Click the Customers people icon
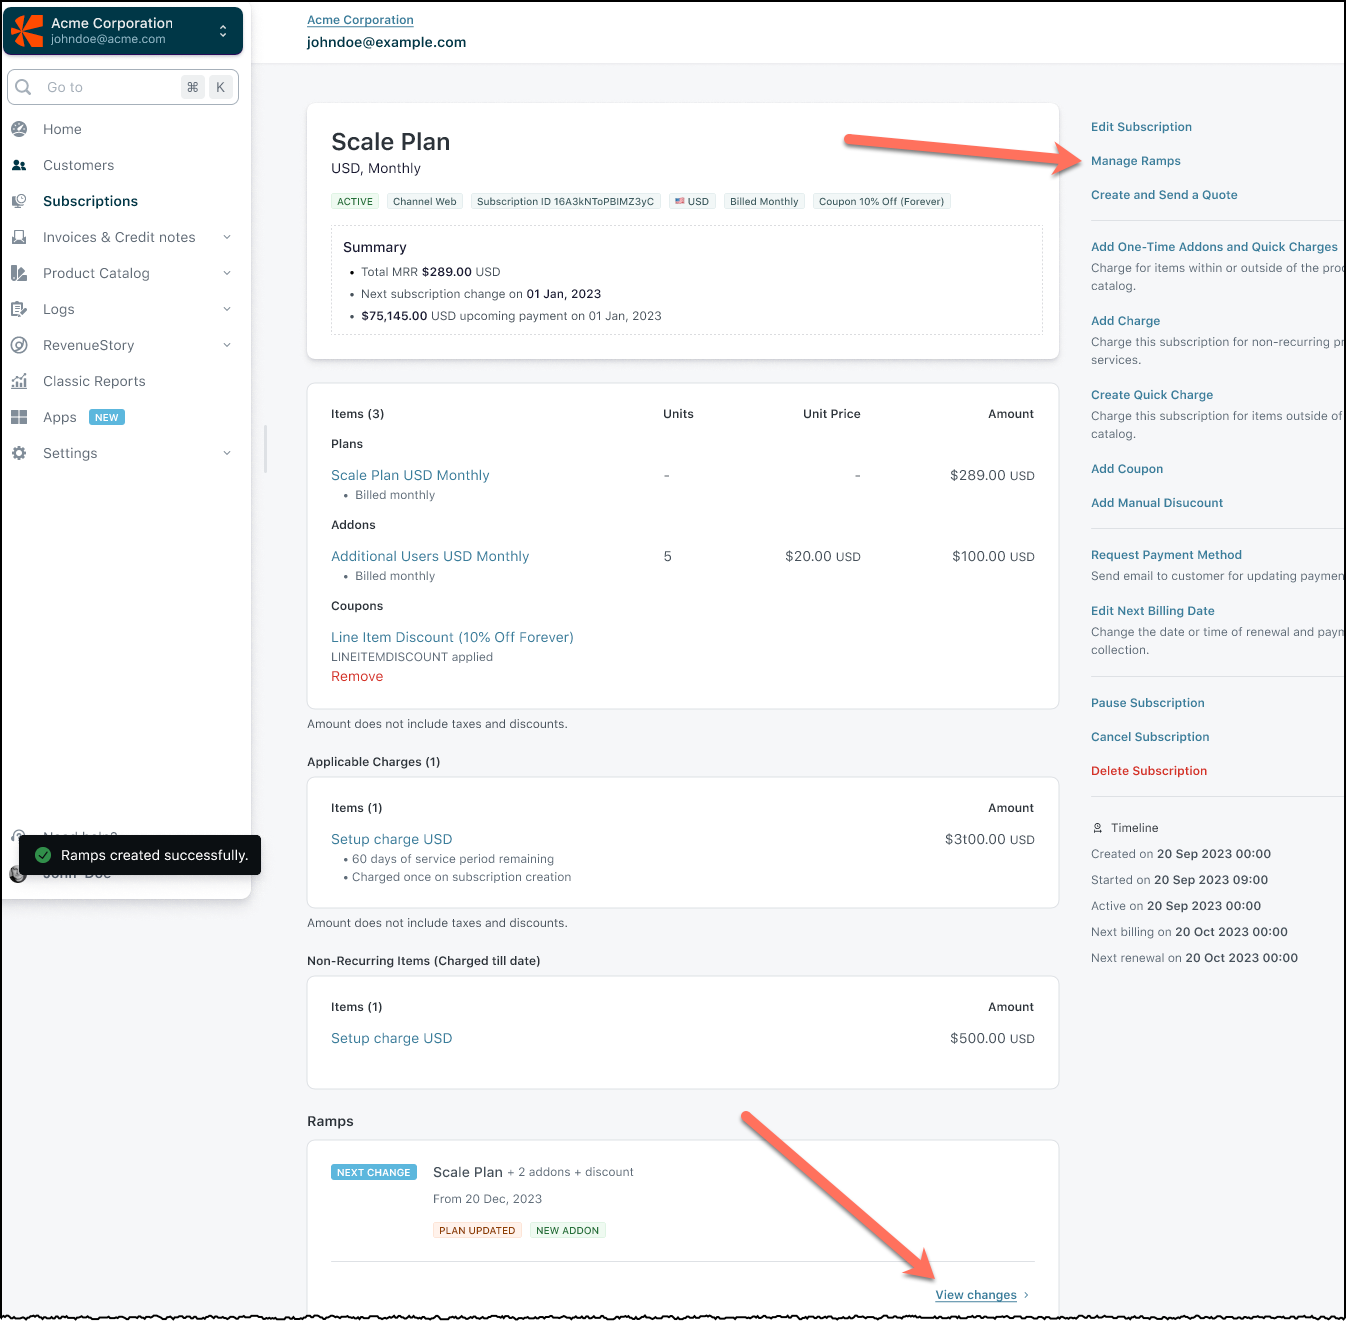The height and width of the screenshot is (1321, 1346). pos(19,165)
